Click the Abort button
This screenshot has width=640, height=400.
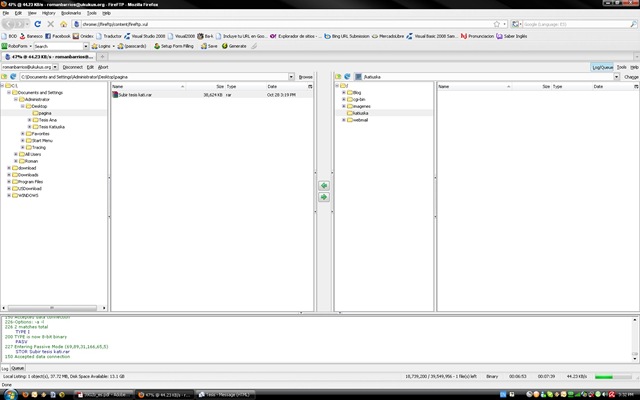103,67
